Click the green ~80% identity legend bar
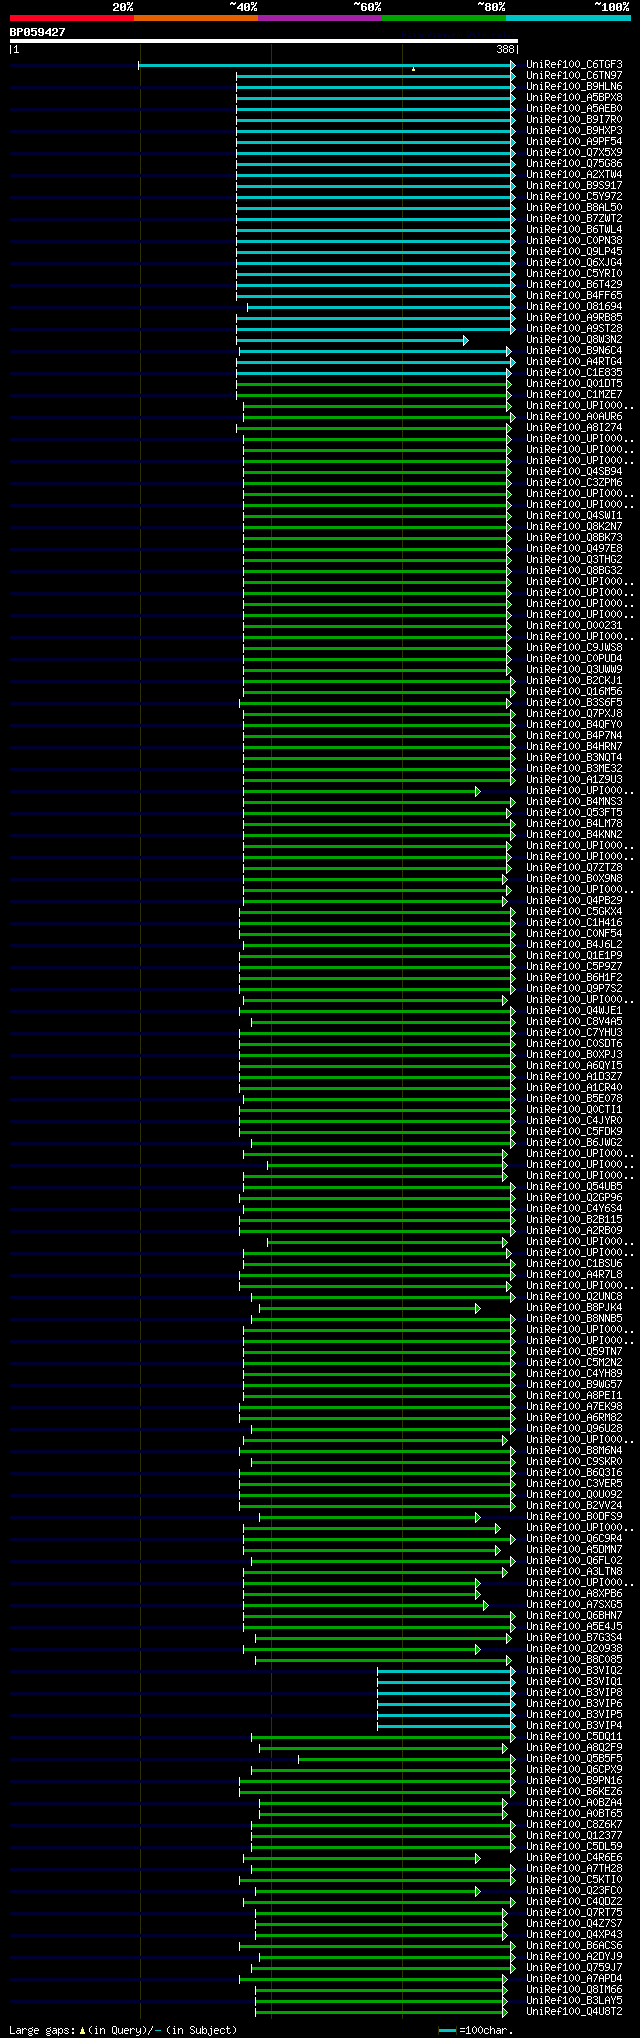The image size is (640, 2038). tap(444, 18)
